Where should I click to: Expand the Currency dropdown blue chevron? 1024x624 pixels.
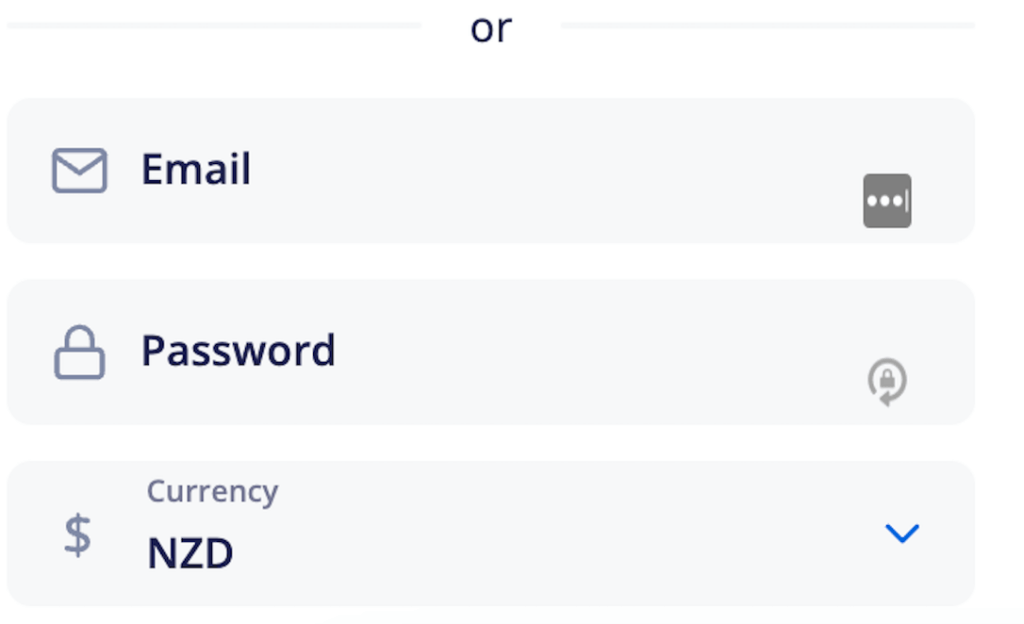[x=902, y=533]
